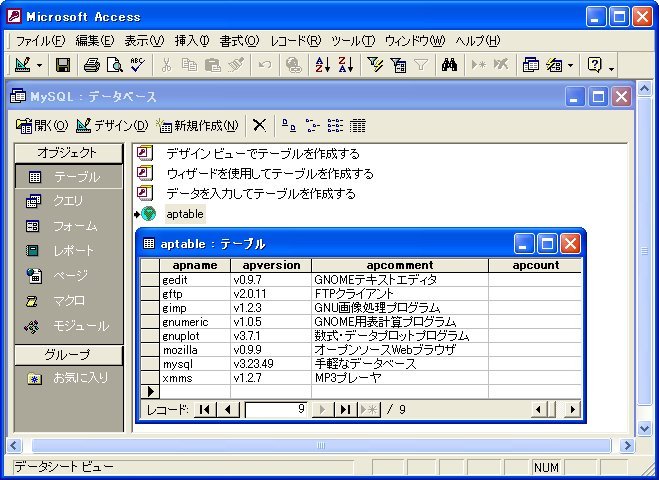Click the View design icon in main toolbar

coord(23,65)
